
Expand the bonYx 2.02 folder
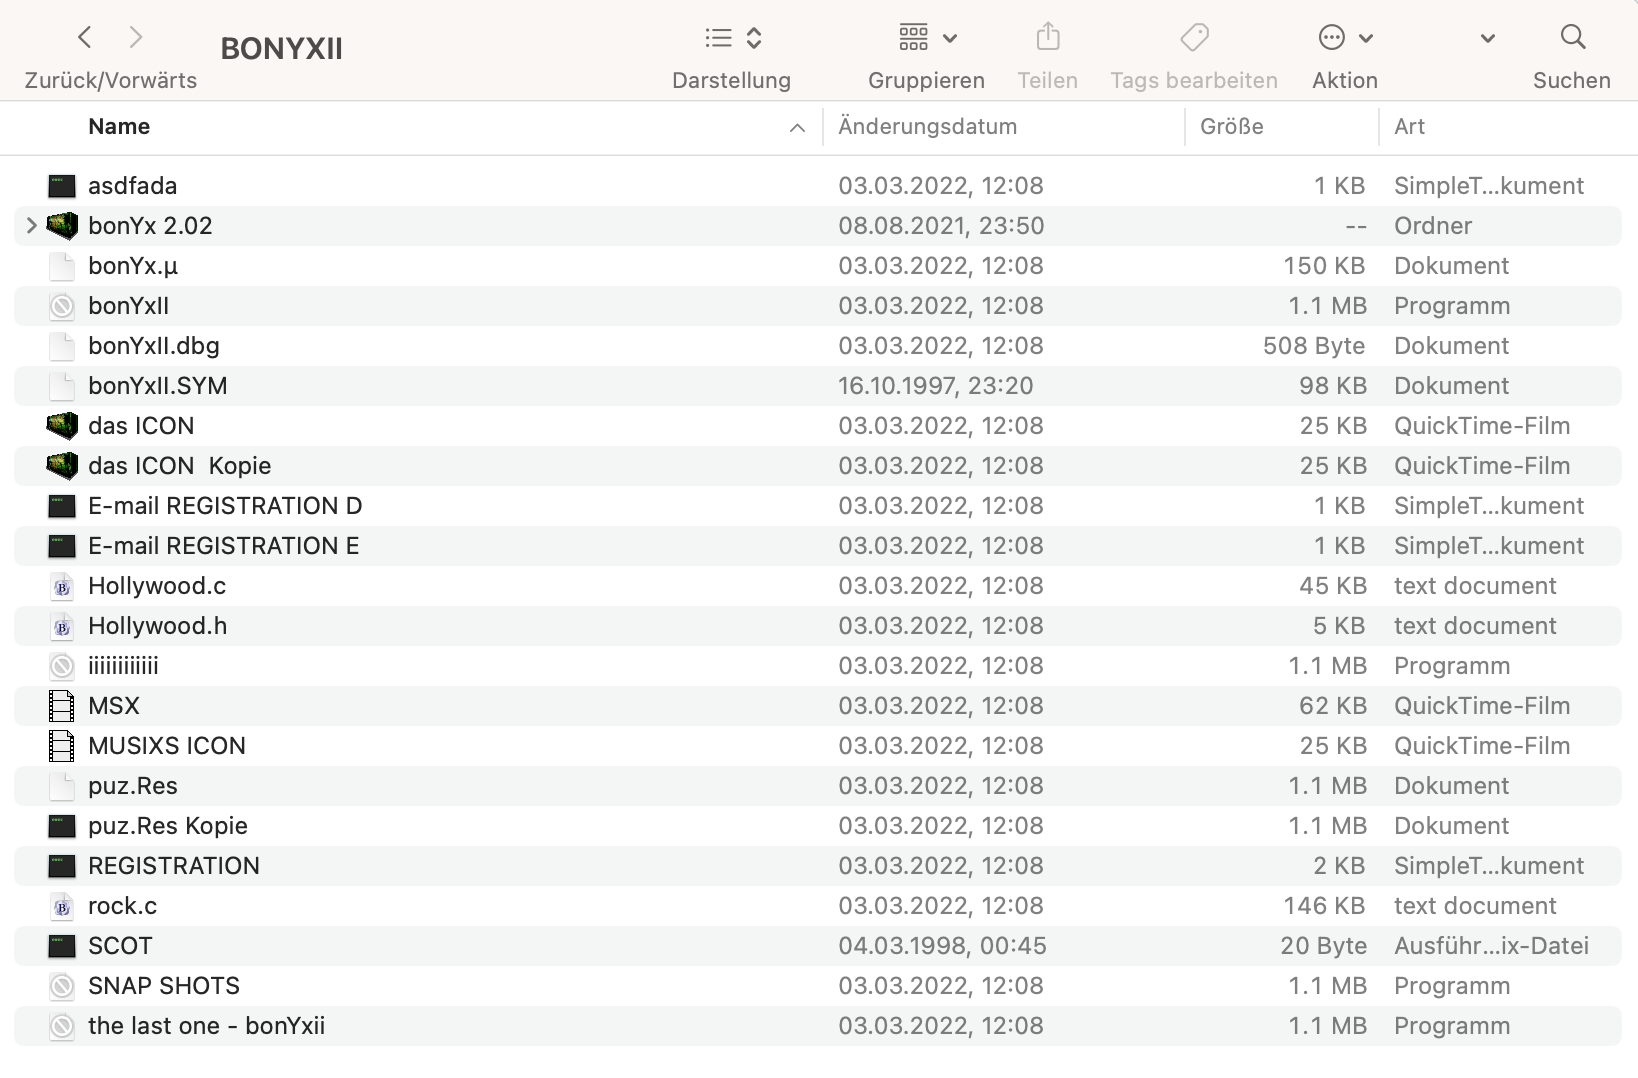tap(31, 226)
